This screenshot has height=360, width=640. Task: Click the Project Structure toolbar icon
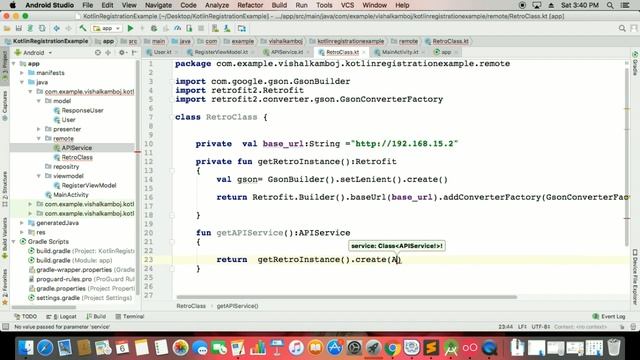click(x=242, y=29)
